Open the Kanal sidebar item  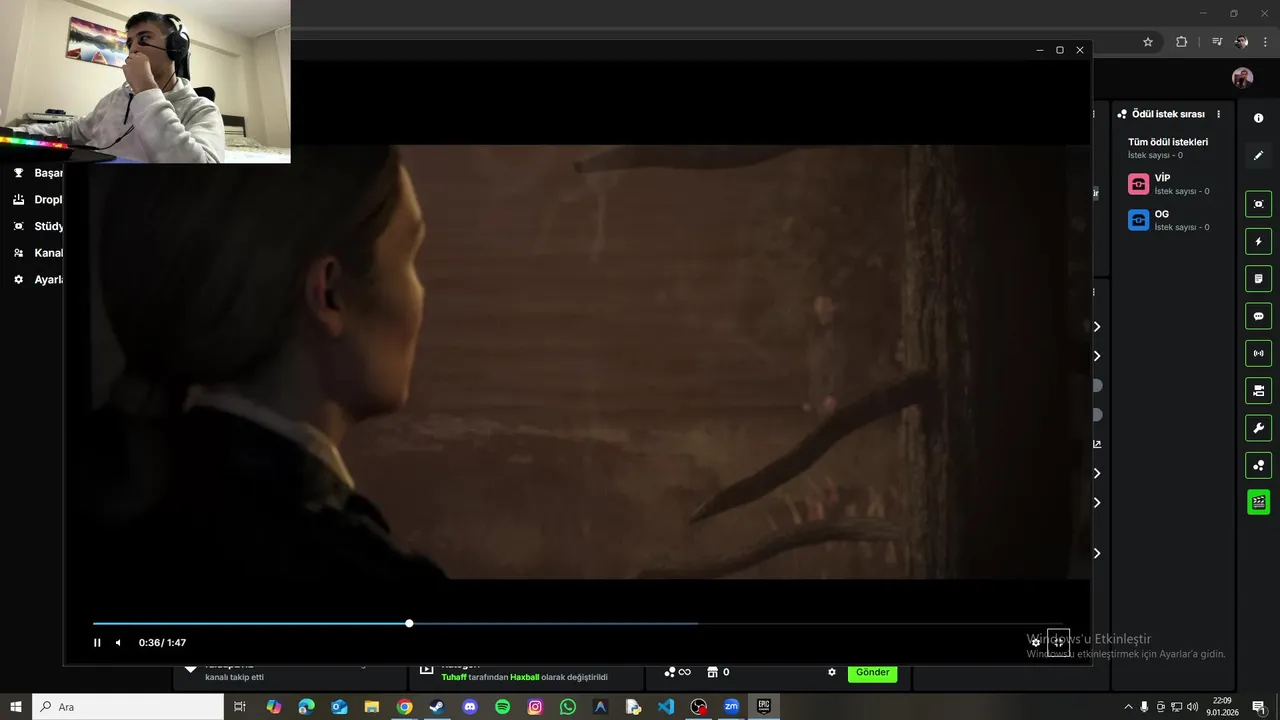click(38, 253)
